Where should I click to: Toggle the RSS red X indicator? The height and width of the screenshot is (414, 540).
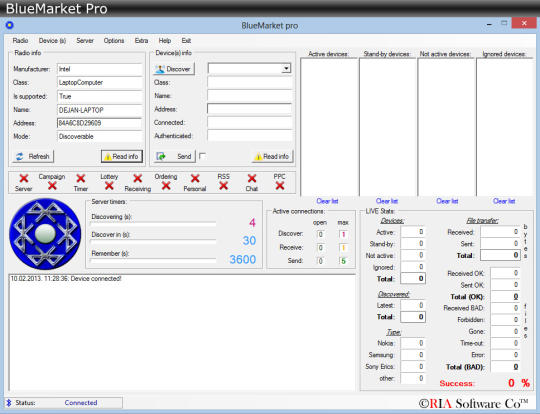click(x=224, y=186)
